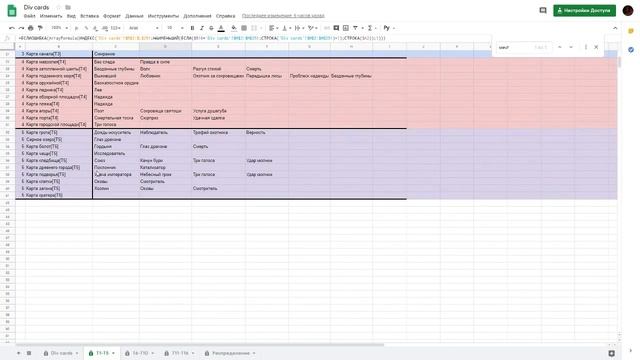The width and height of the screenshot is (640, 360).
Task: Open the Справка menu
Action: [x=225, y=16]
